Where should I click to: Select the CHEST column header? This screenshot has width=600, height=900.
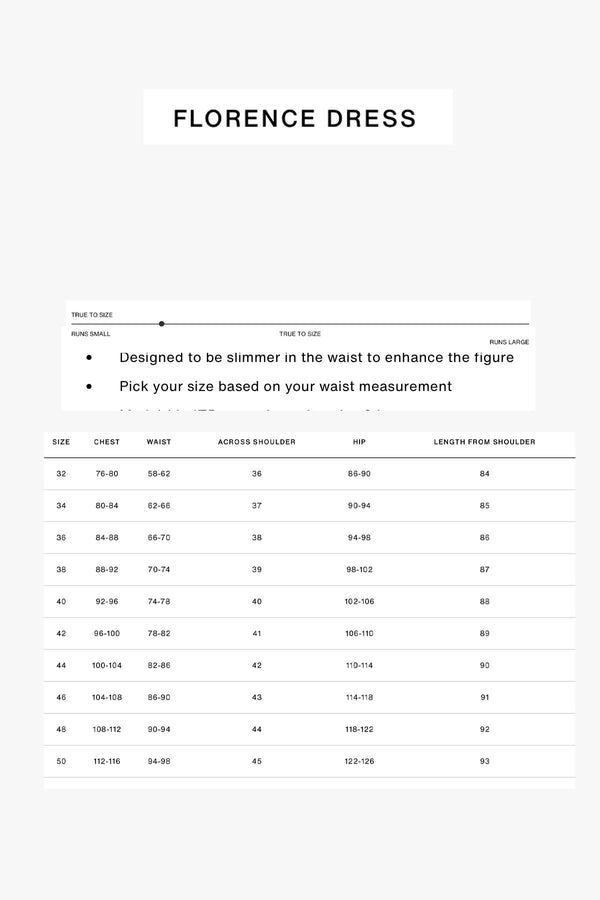[107, 442]
